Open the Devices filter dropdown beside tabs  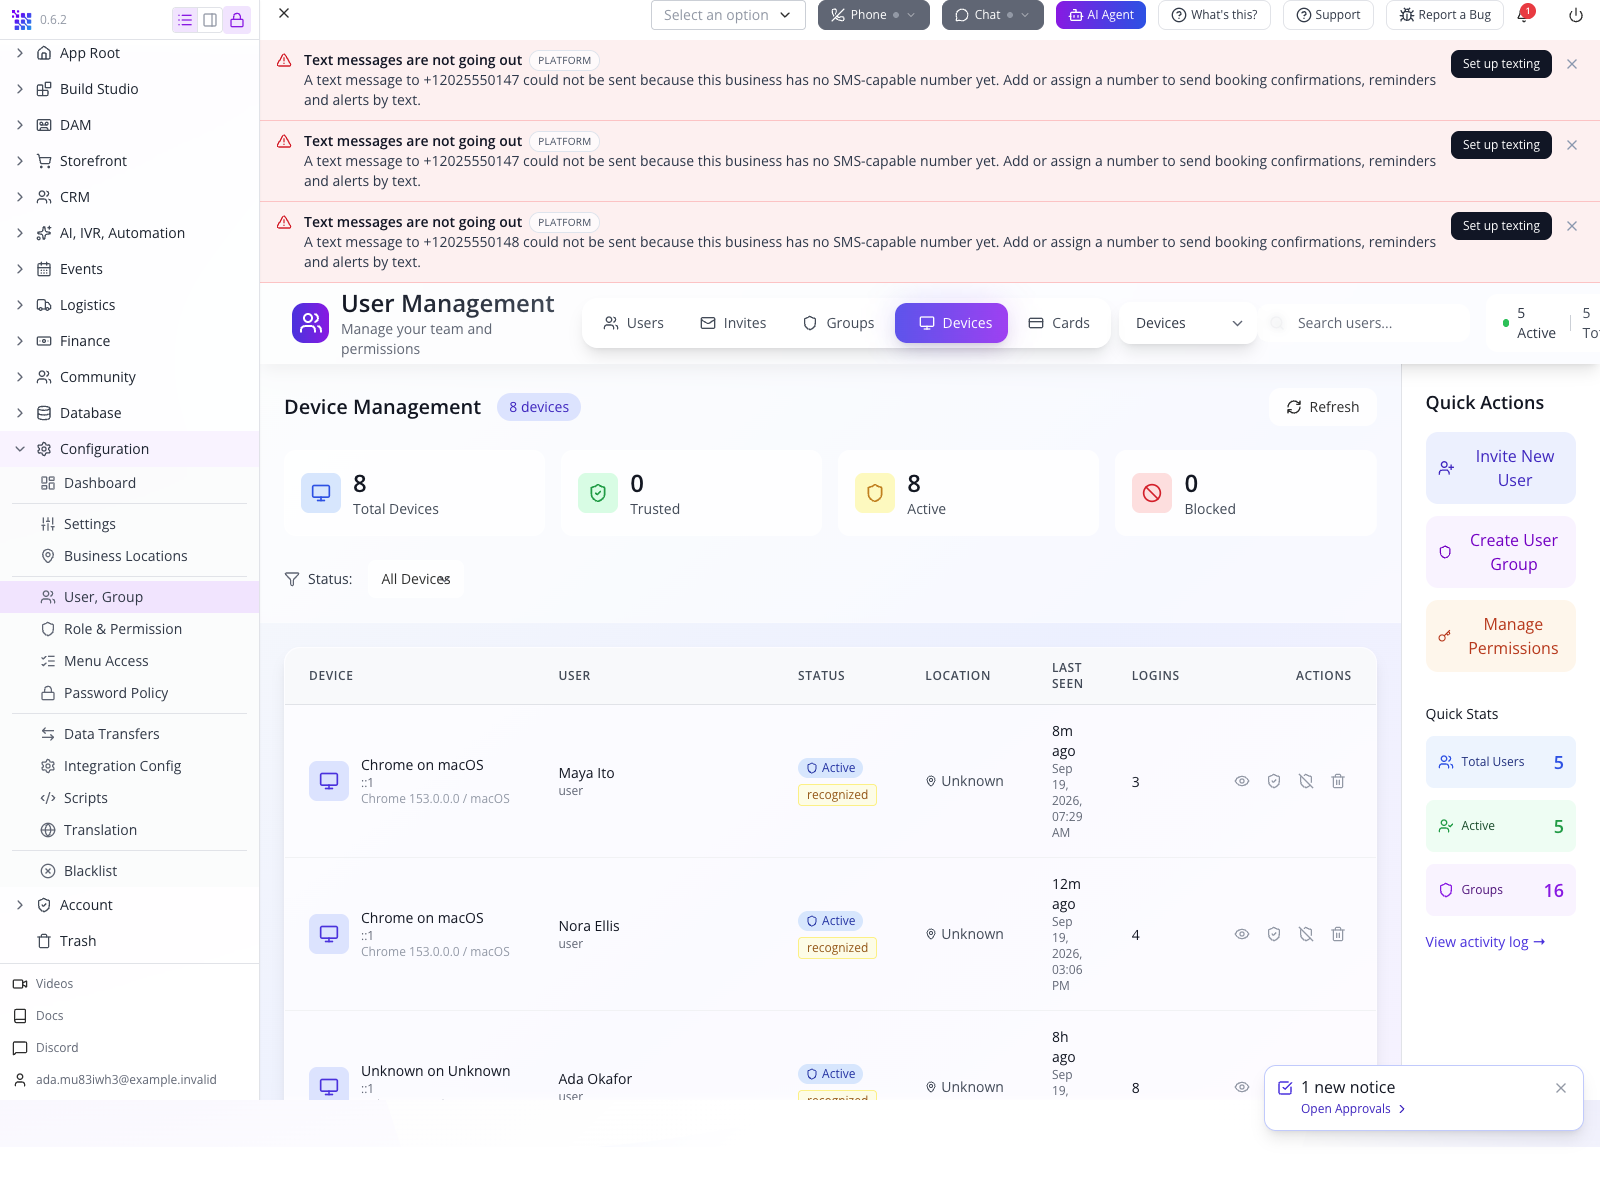point(1188,323)
